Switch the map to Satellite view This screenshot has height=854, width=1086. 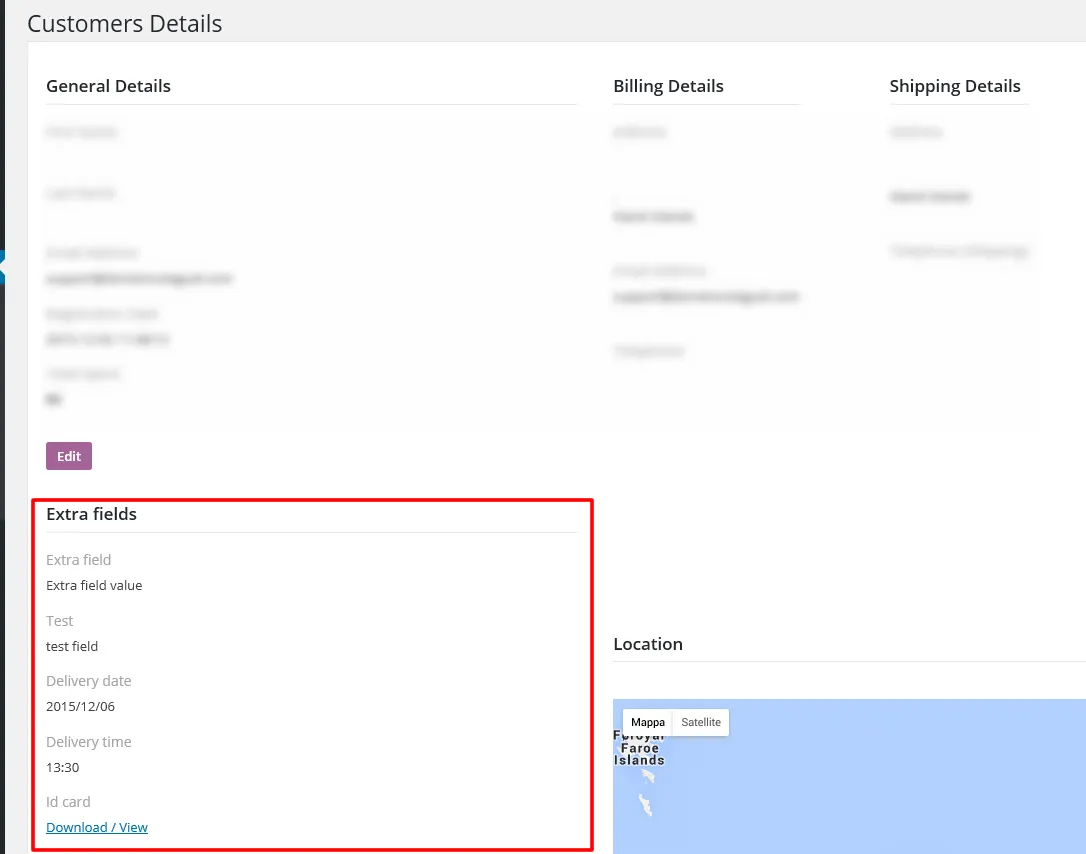click(700, 721)
